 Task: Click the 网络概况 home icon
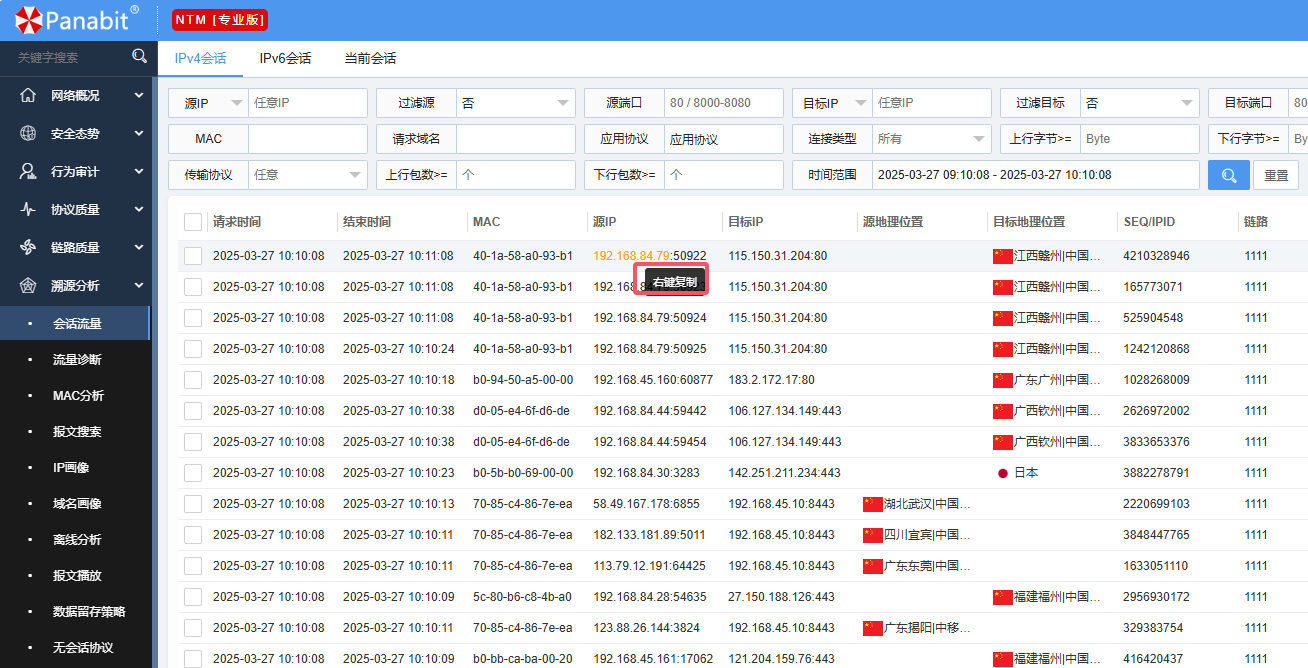click(28, 95)
